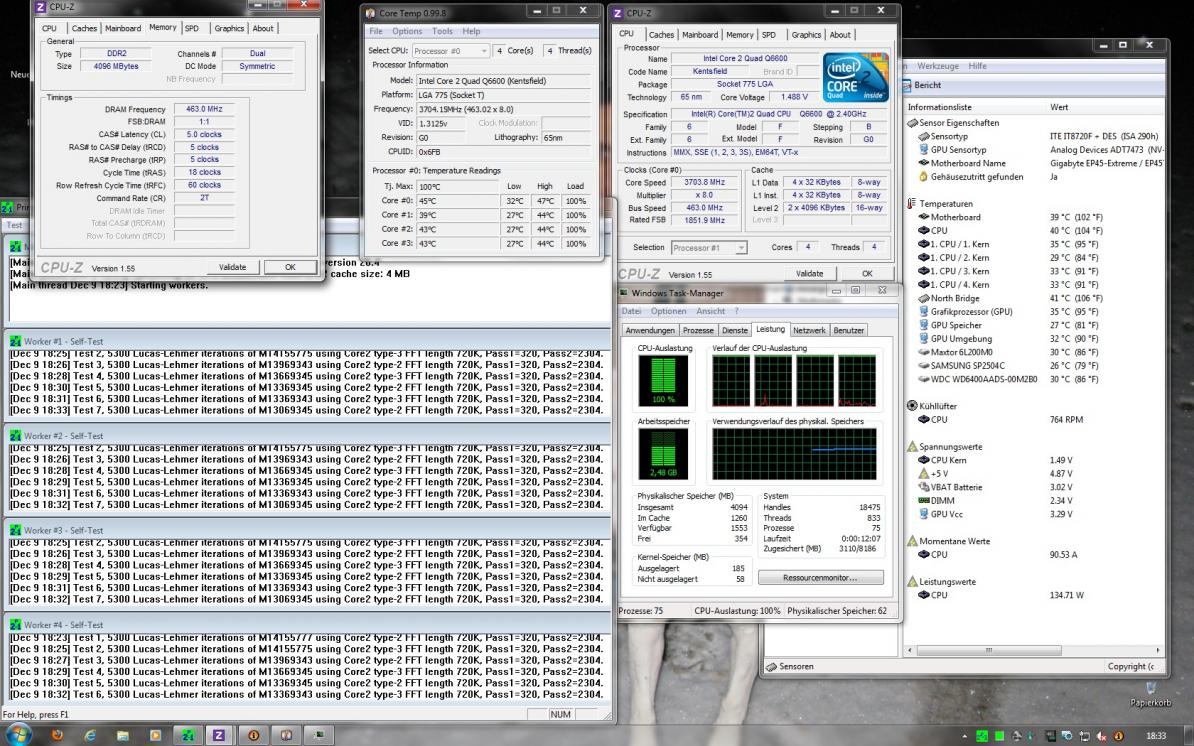Screen dimensions: 1194x746
Task: Click the horizontal scrollbar thumb in the sensor list
Action: tap(989, 650)
